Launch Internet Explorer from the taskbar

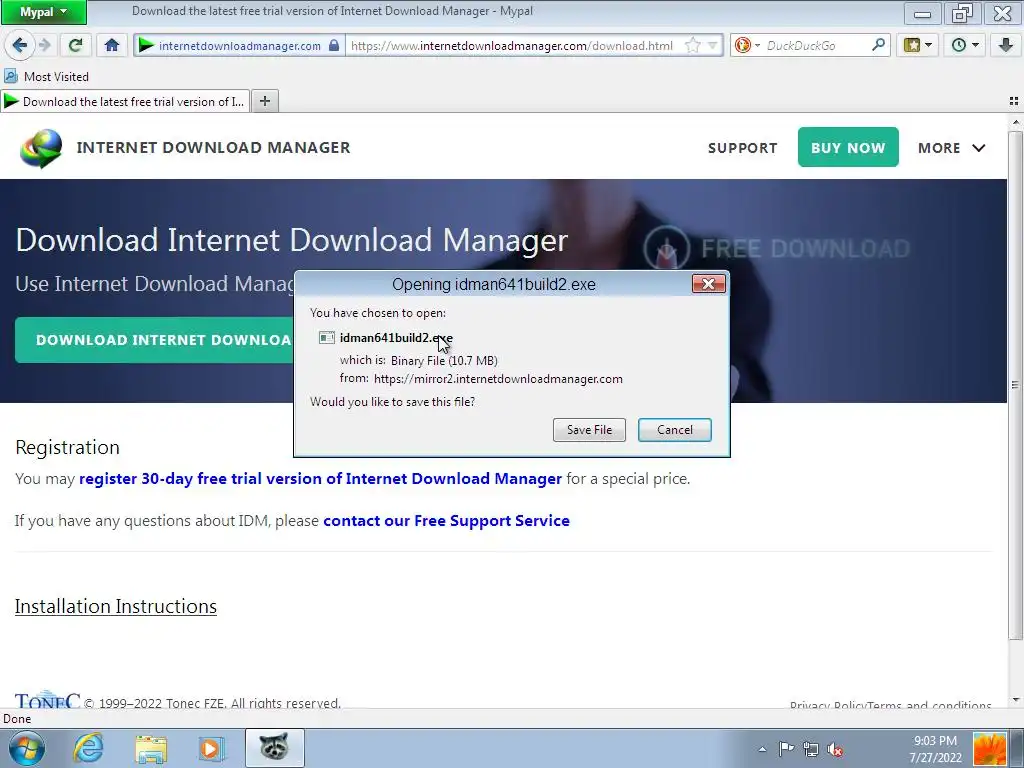88,748
